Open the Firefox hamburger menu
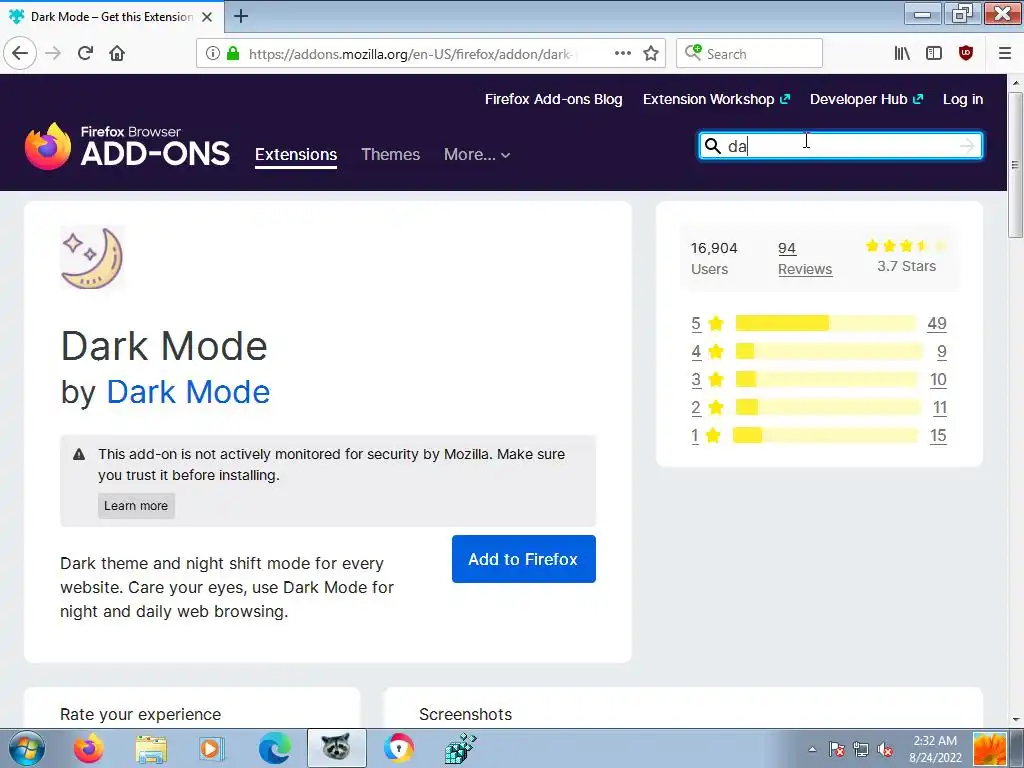 [x=1004, y=53]
